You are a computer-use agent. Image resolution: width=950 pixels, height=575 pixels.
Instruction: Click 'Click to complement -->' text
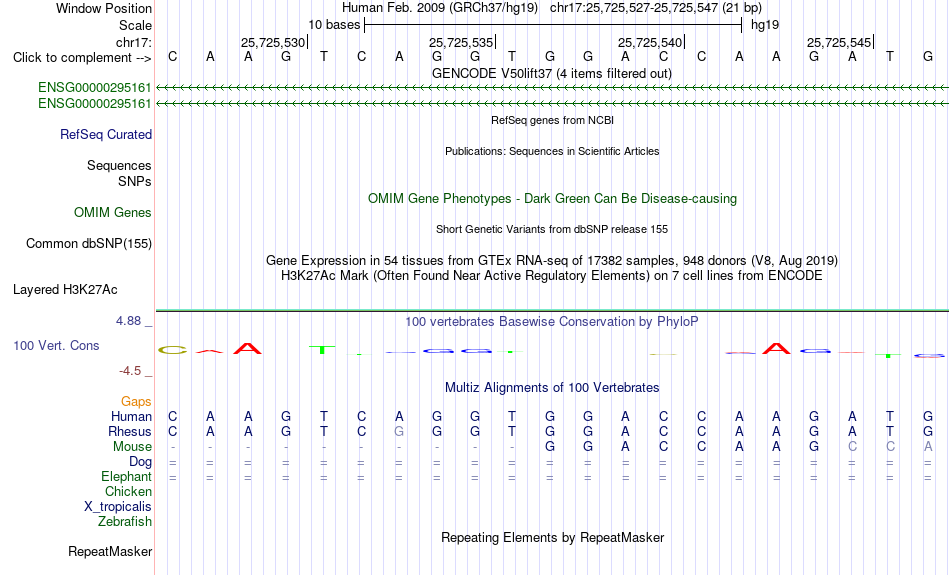pos(82,58)
